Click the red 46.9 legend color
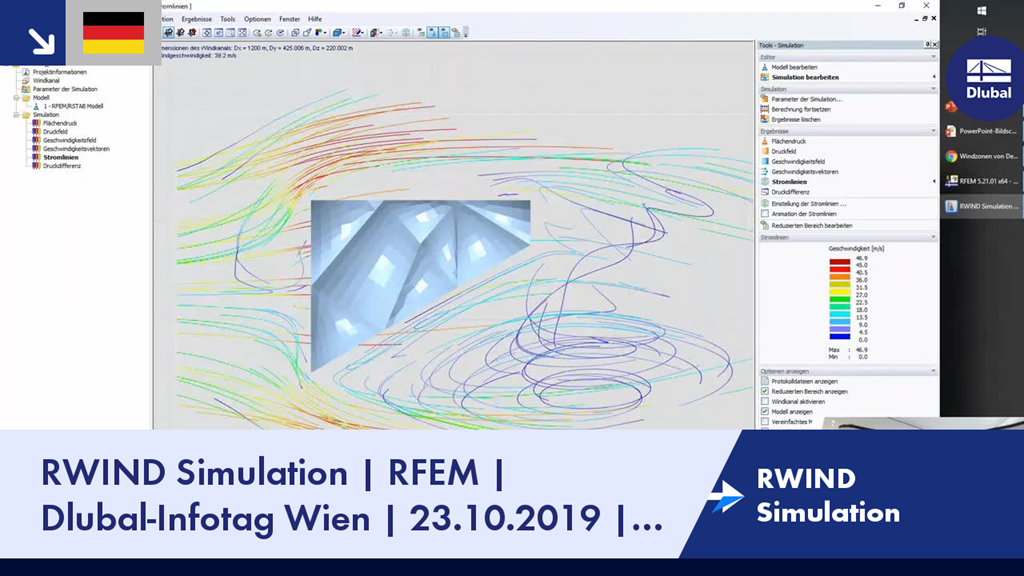The height and width of the screenshot is (576, 1024). [x=840, y=262]
